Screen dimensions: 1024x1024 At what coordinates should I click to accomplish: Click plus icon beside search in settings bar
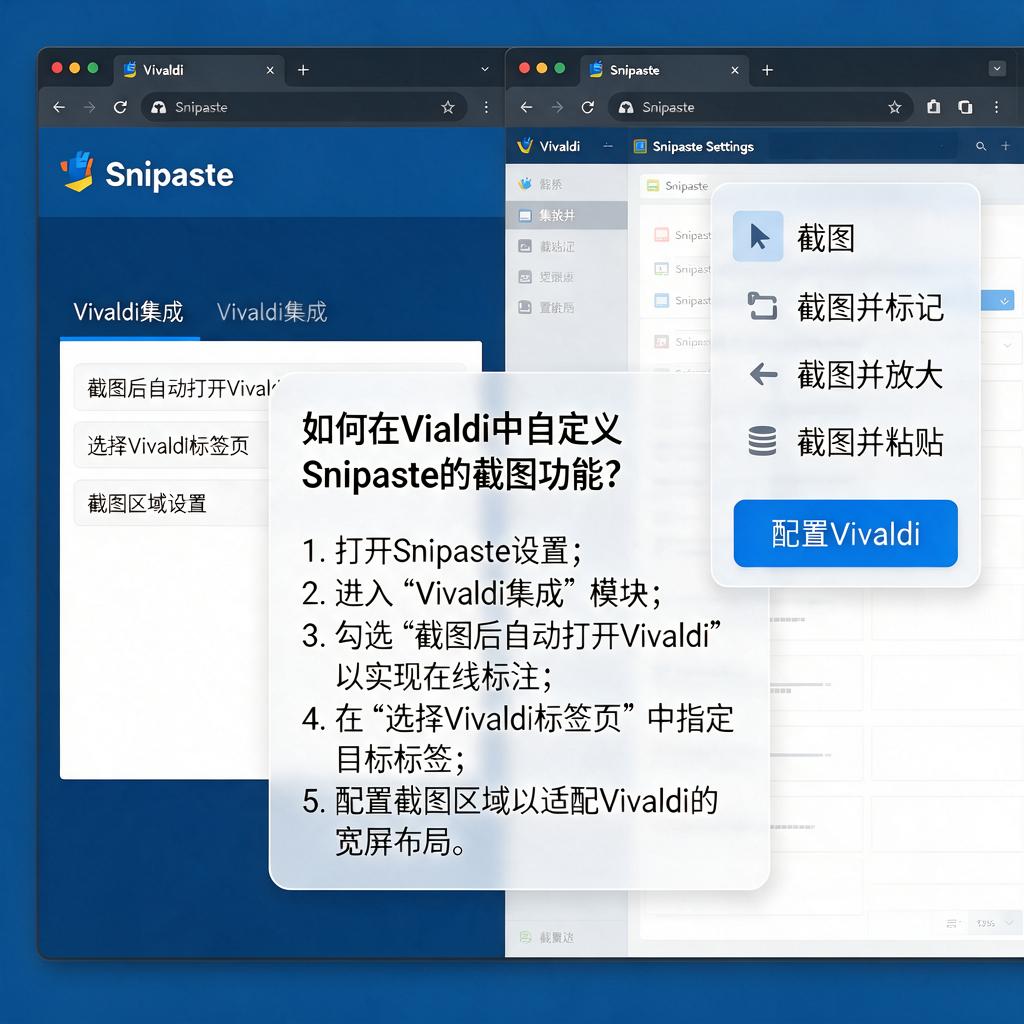pos(1006,146)
